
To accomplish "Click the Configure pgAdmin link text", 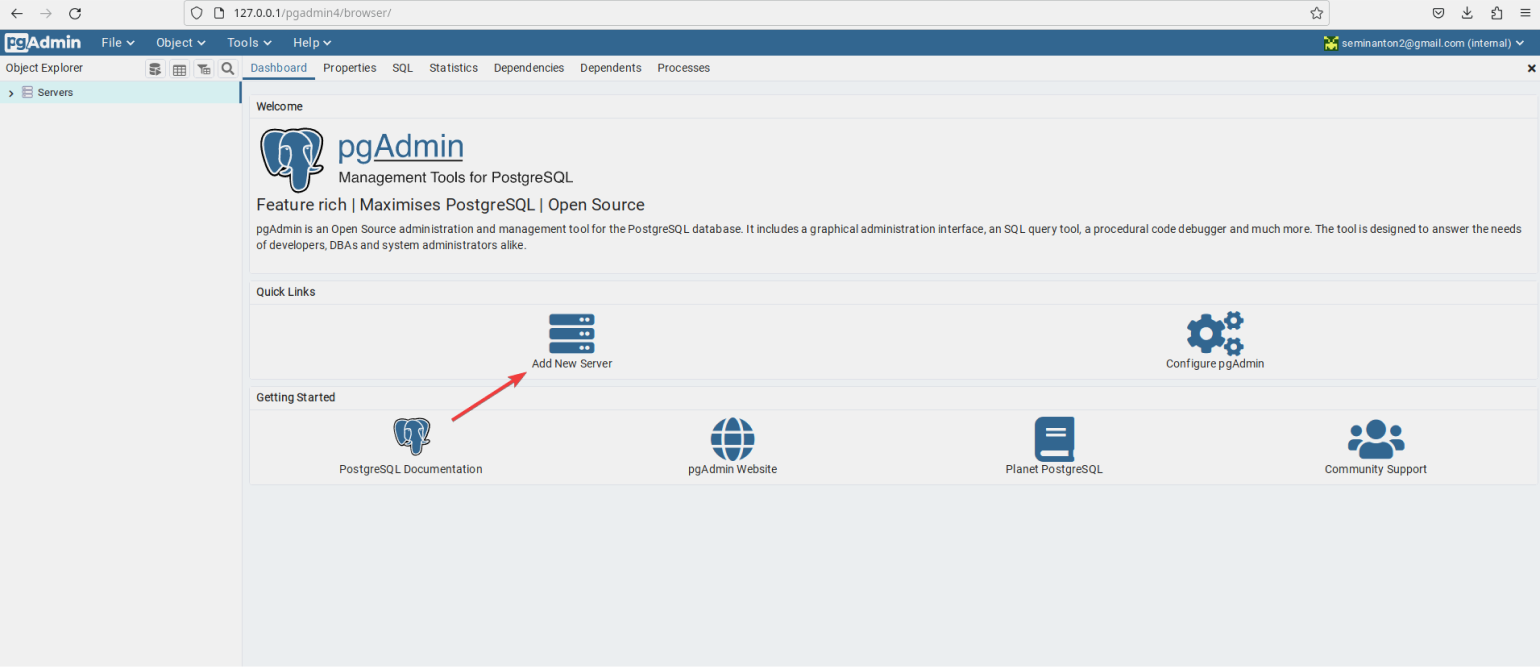I will tap(1215, 364).
